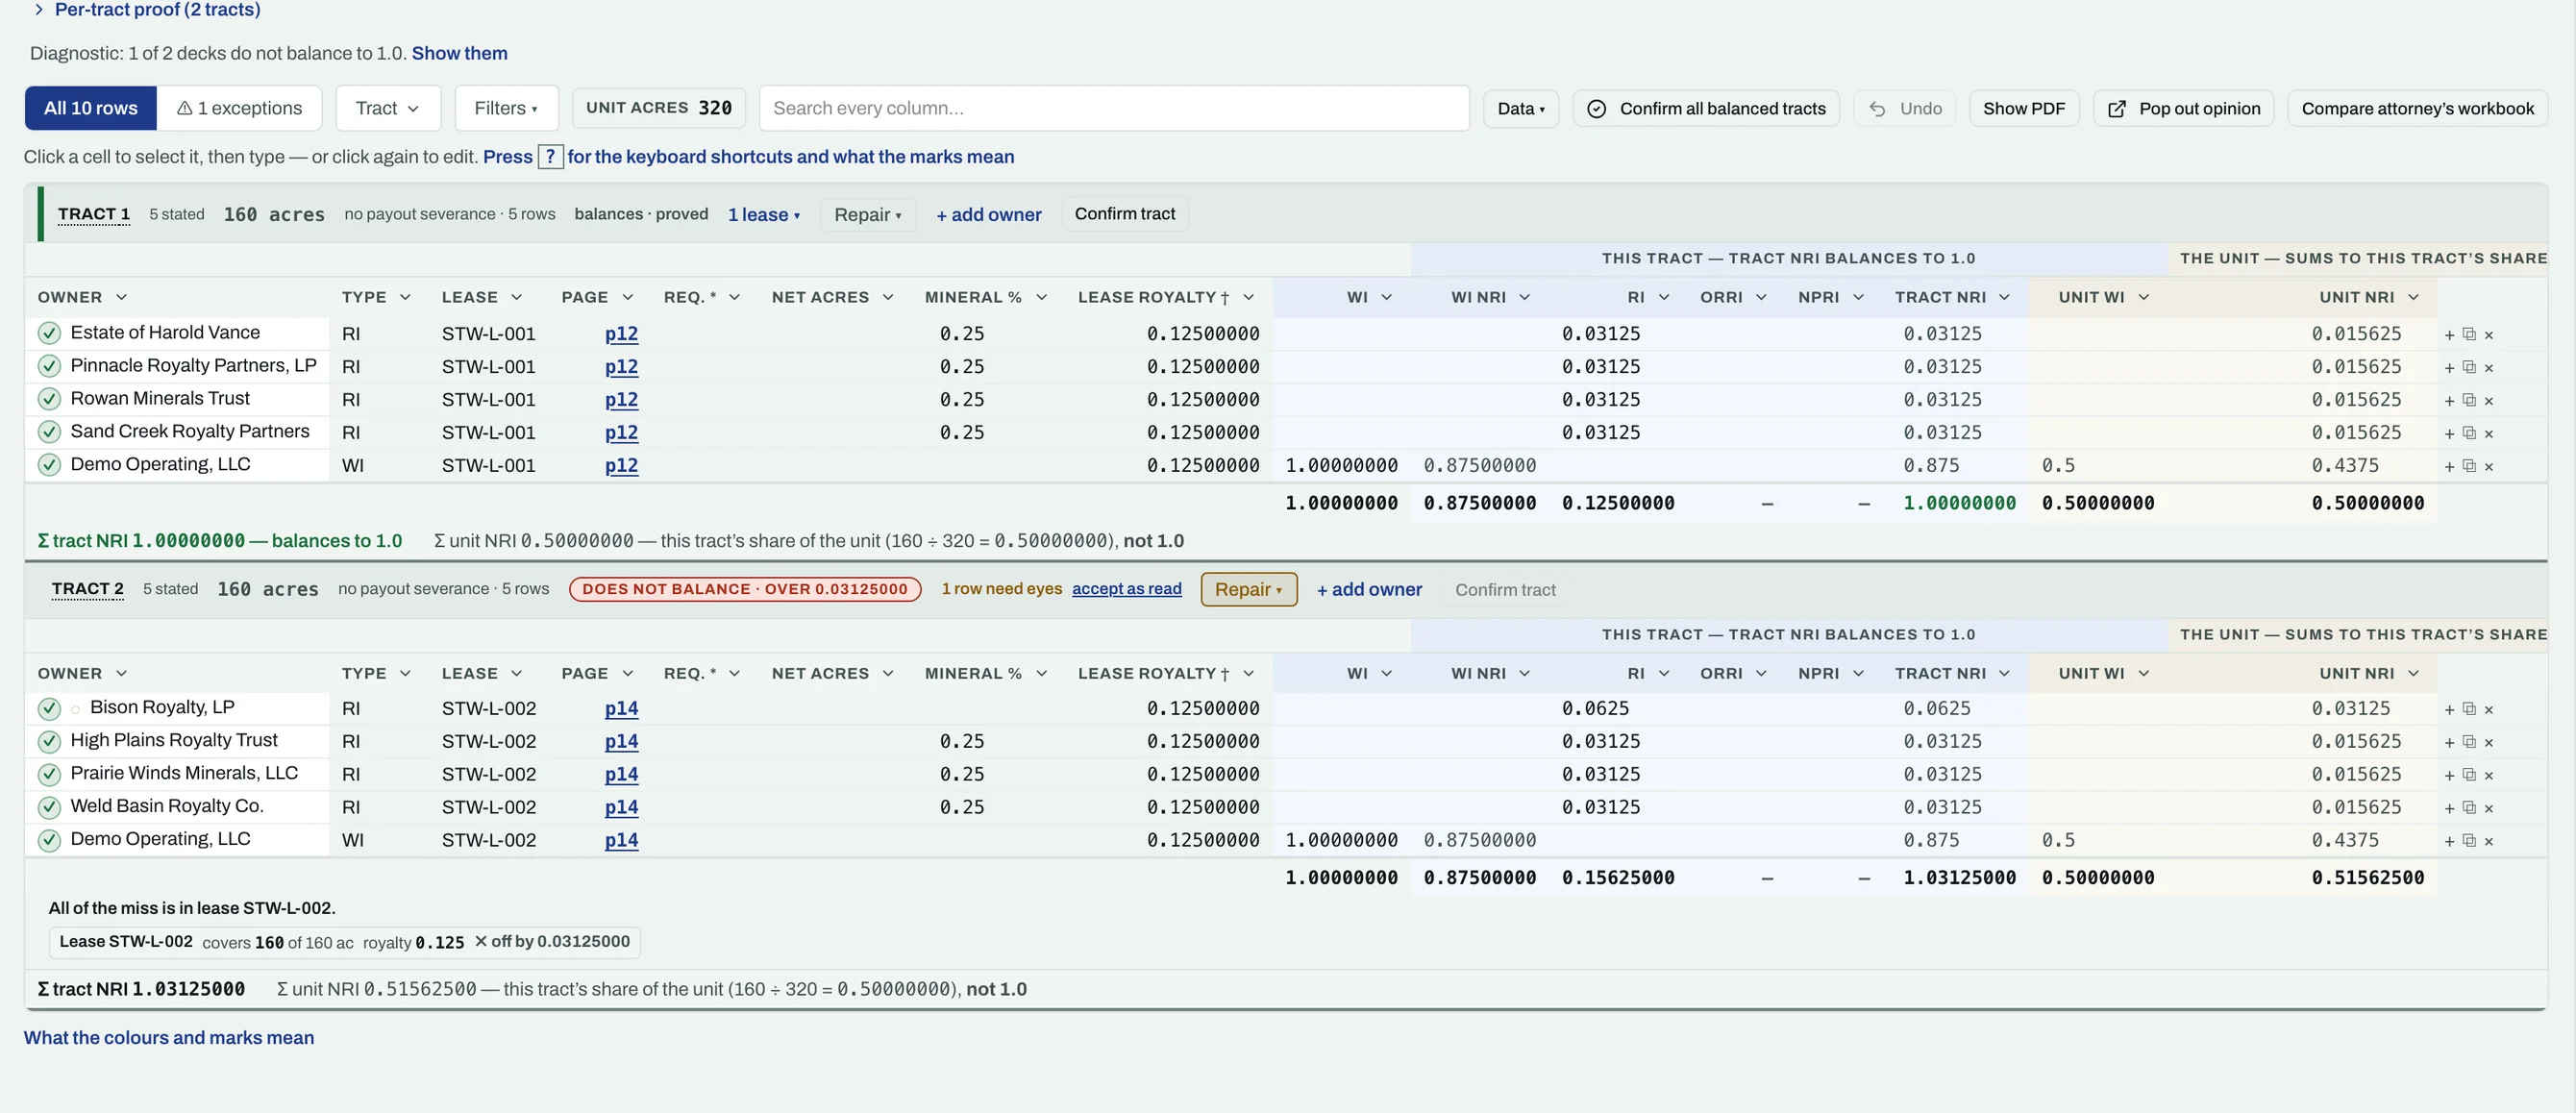This screenshot has height=1113, width=2576.
Task: Switch to the All 10 rows tab
Action: 90,108
